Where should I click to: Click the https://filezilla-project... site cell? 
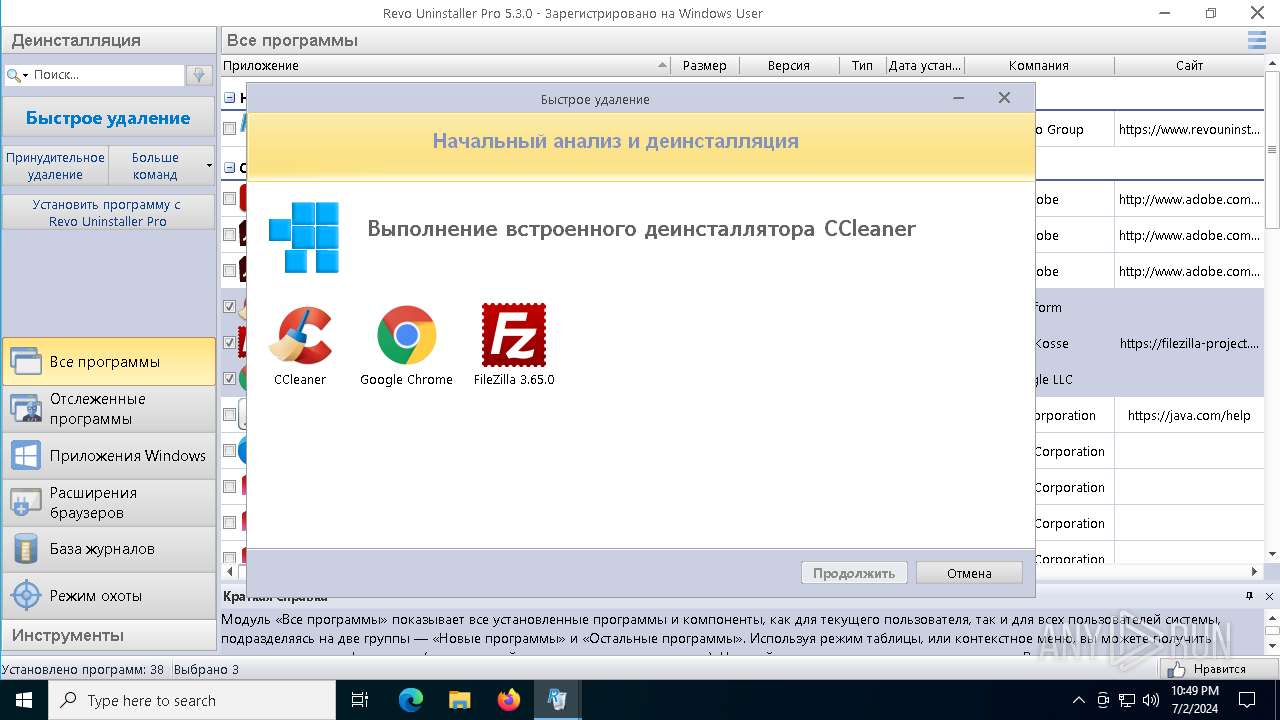1189,343
